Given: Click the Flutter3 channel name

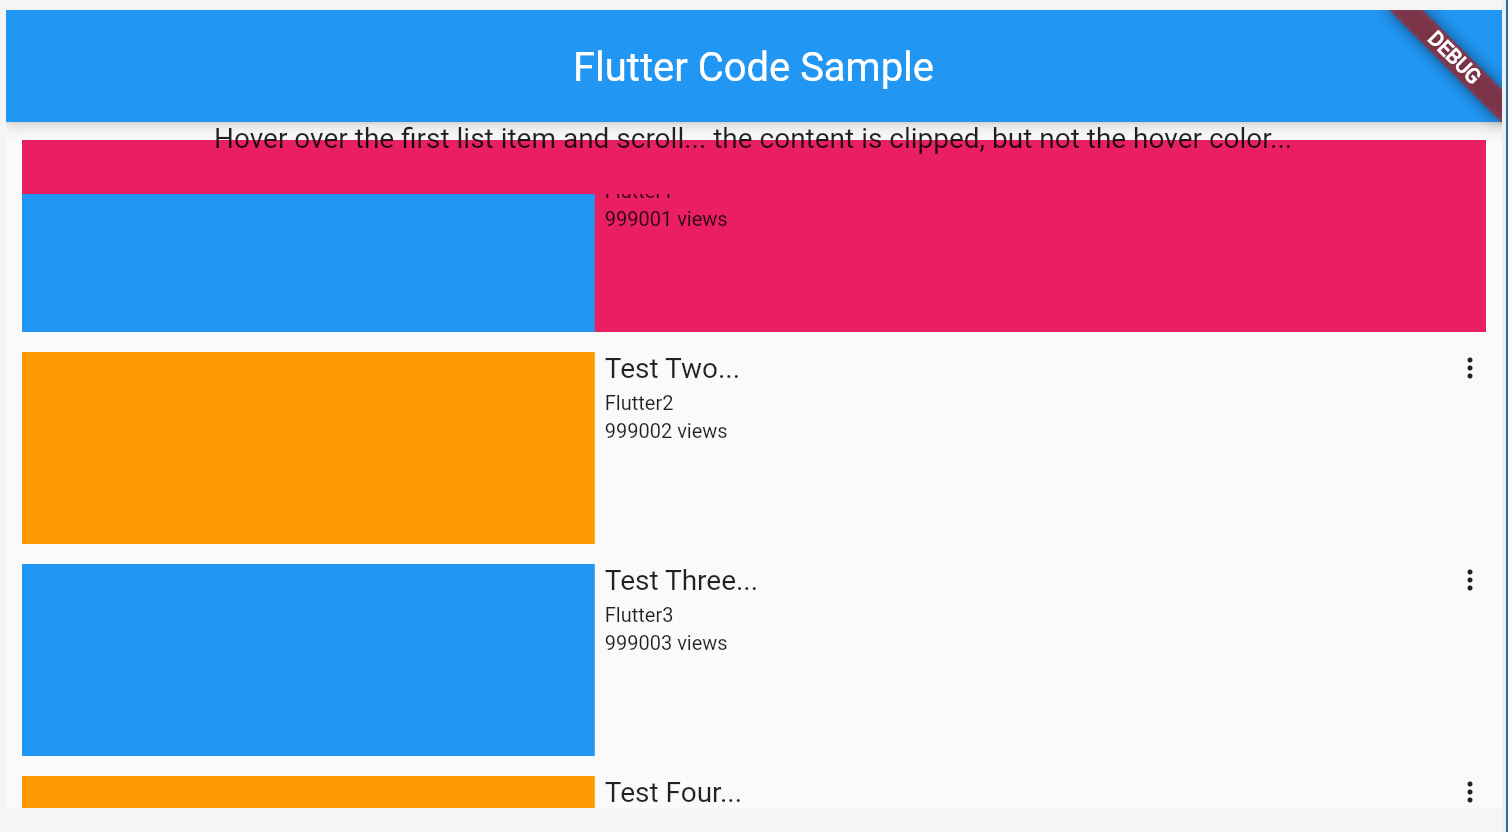Looking at the screenshot, I should point(639,615).
